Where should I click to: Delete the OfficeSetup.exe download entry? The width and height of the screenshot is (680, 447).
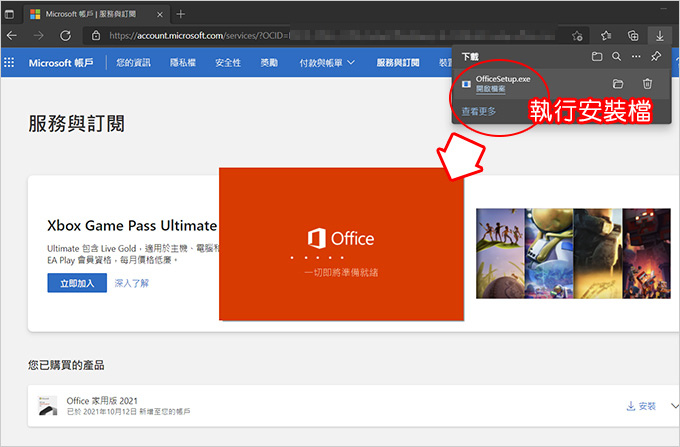[647, 84]
